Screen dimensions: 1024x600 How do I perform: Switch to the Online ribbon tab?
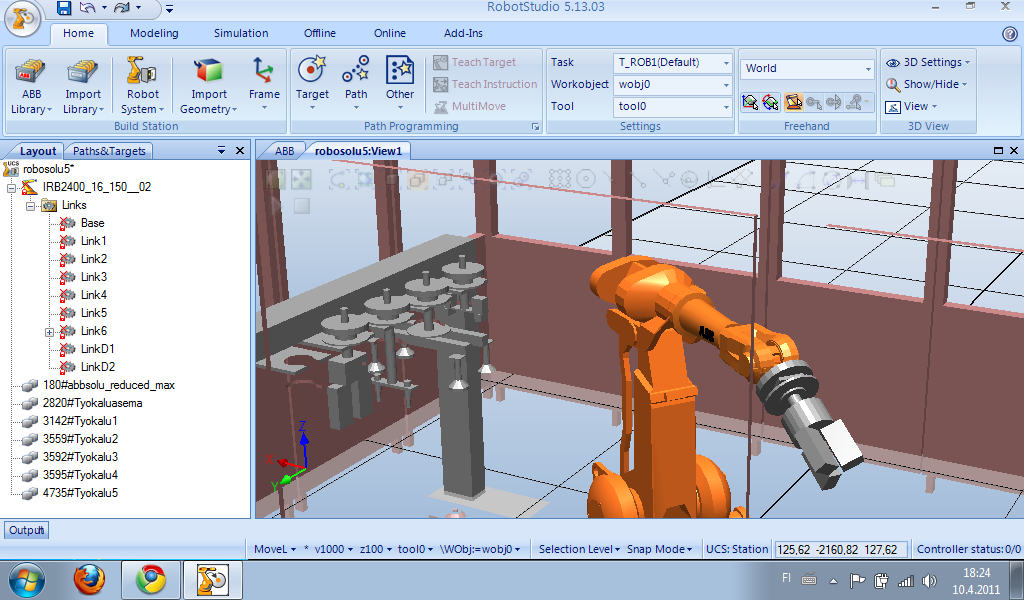390,33
